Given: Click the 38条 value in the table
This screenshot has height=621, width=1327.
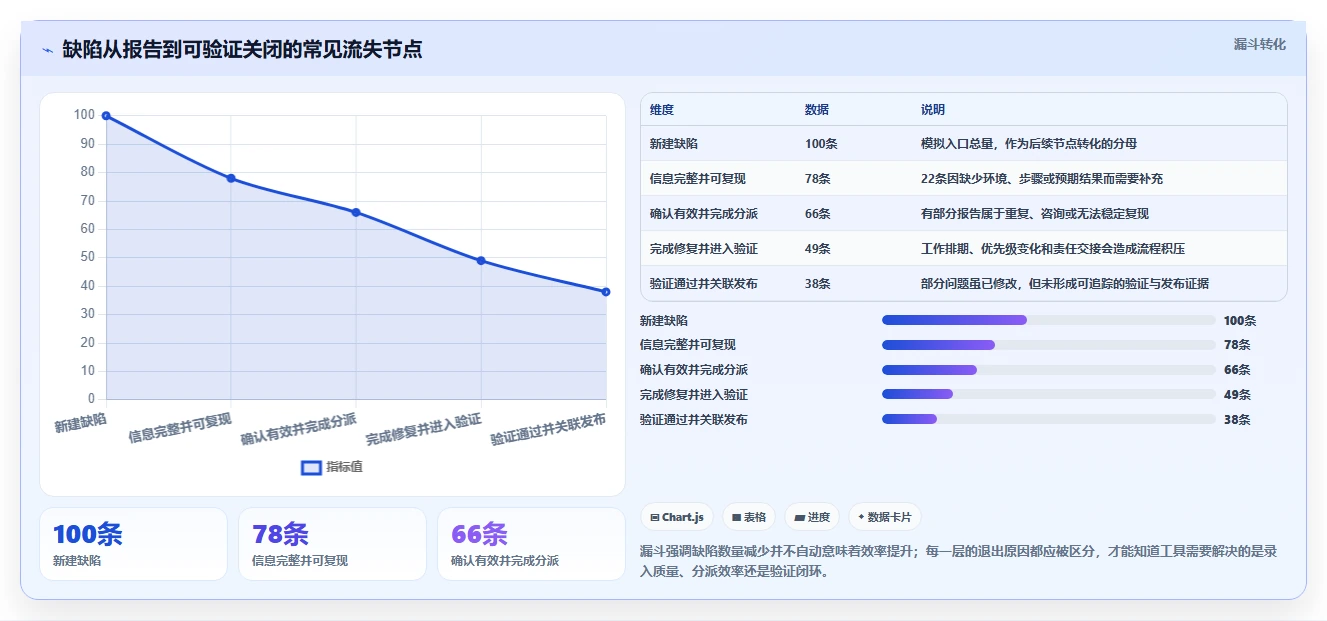Looking at the screenshot, I should 818,284.
